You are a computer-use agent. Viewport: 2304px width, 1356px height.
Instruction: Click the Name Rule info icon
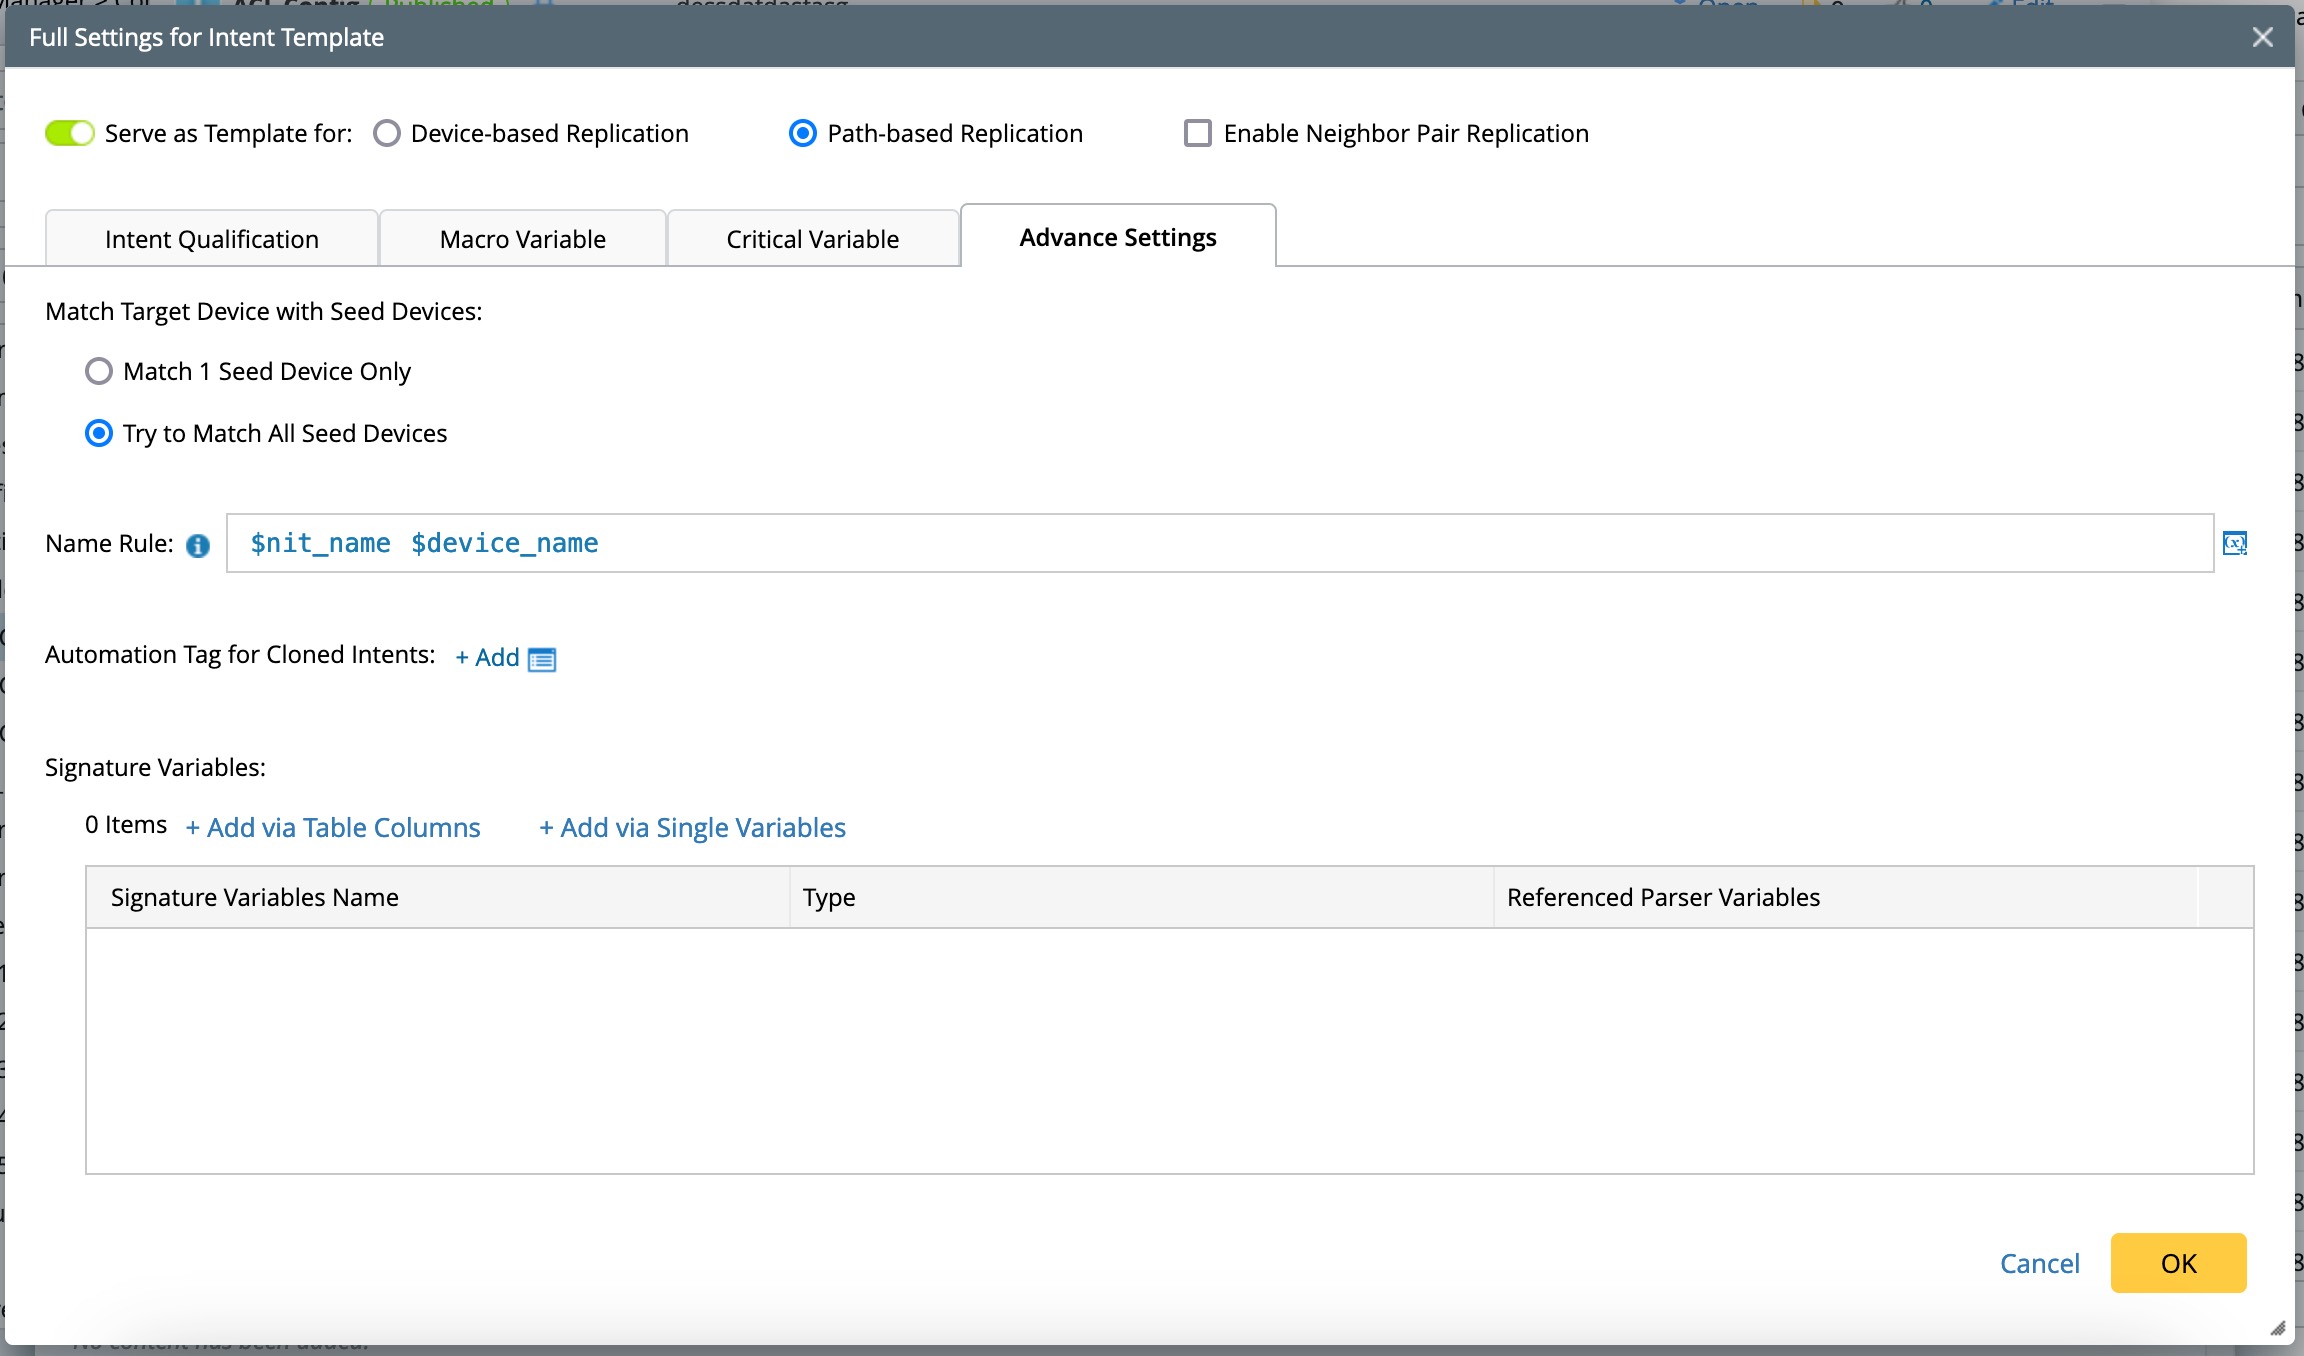(x=198, y=545)
